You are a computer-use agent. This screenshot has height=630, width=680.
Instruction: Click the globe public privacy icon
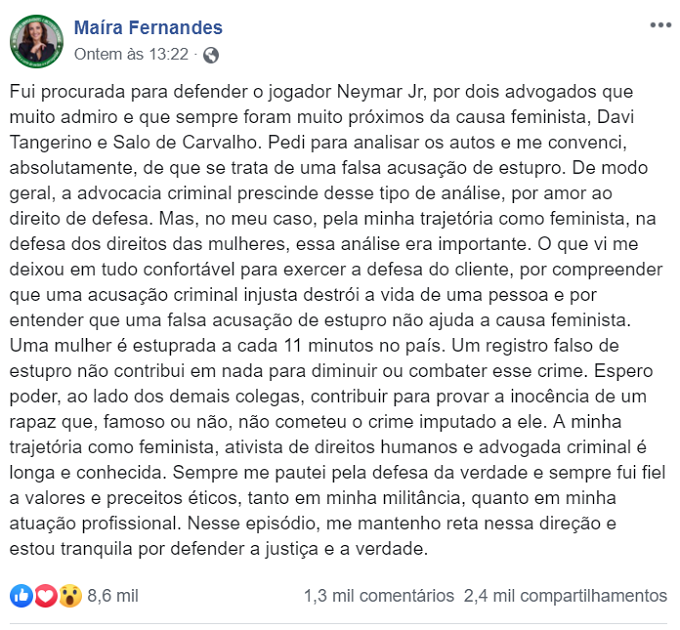[x=211, y=55]
